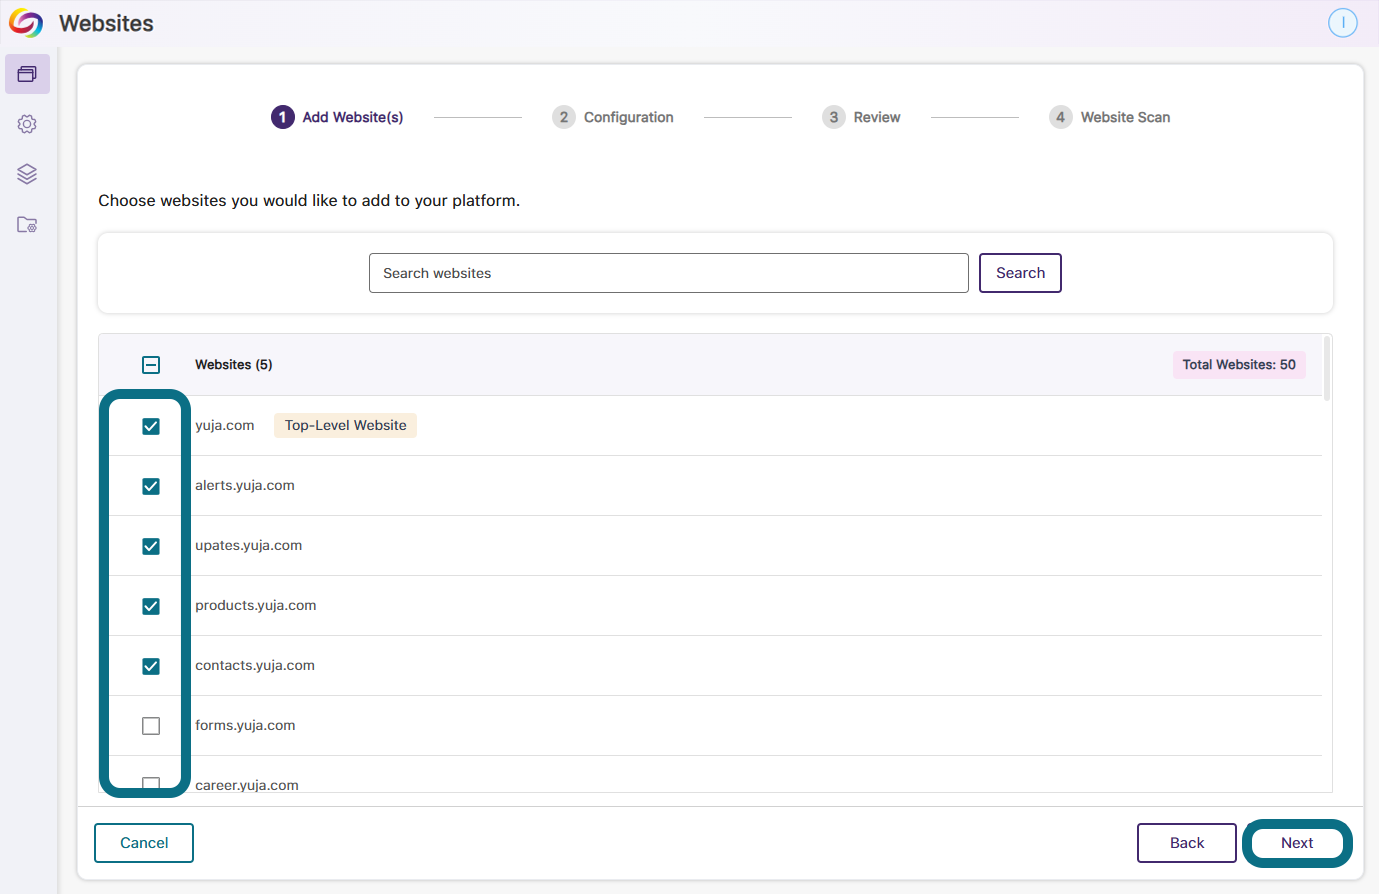Image resolution: width=1379 pixels, height=894 pixels.
Task: Click the career.yuja.com row text
Action: (x=247, y=785)
